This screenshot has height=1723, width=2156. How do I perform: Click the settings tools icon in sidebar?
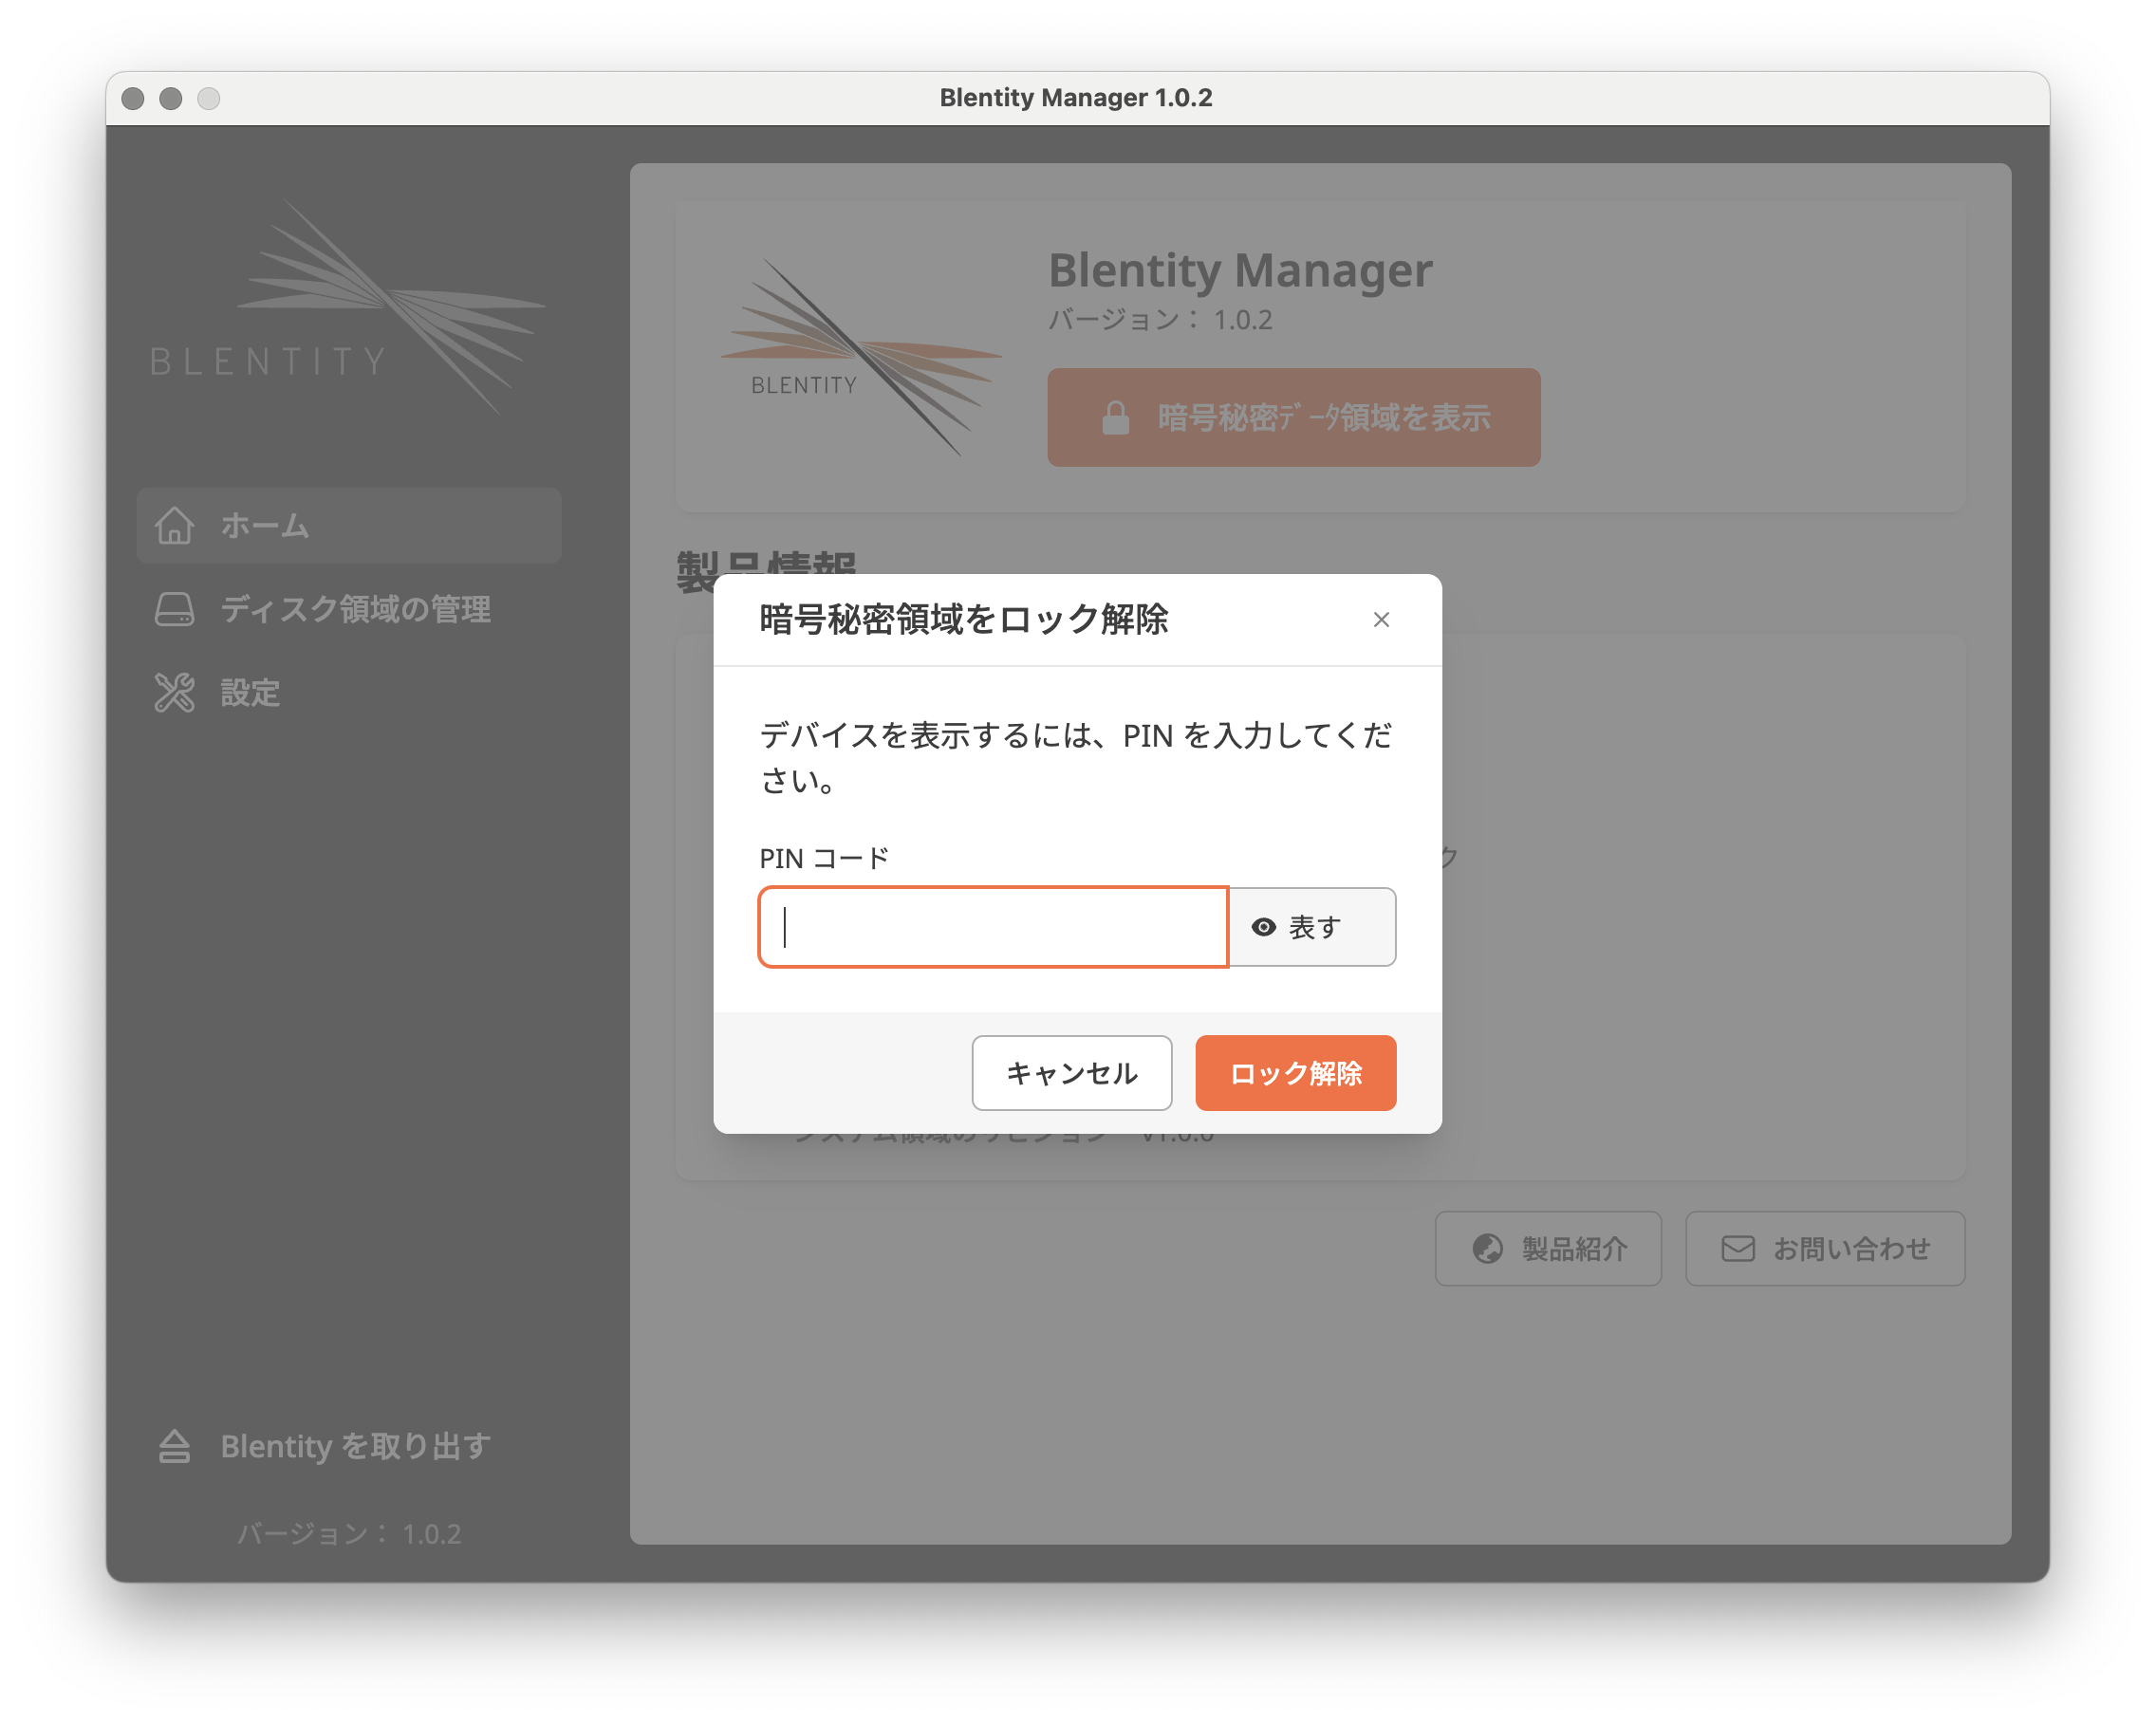(174, 692)
